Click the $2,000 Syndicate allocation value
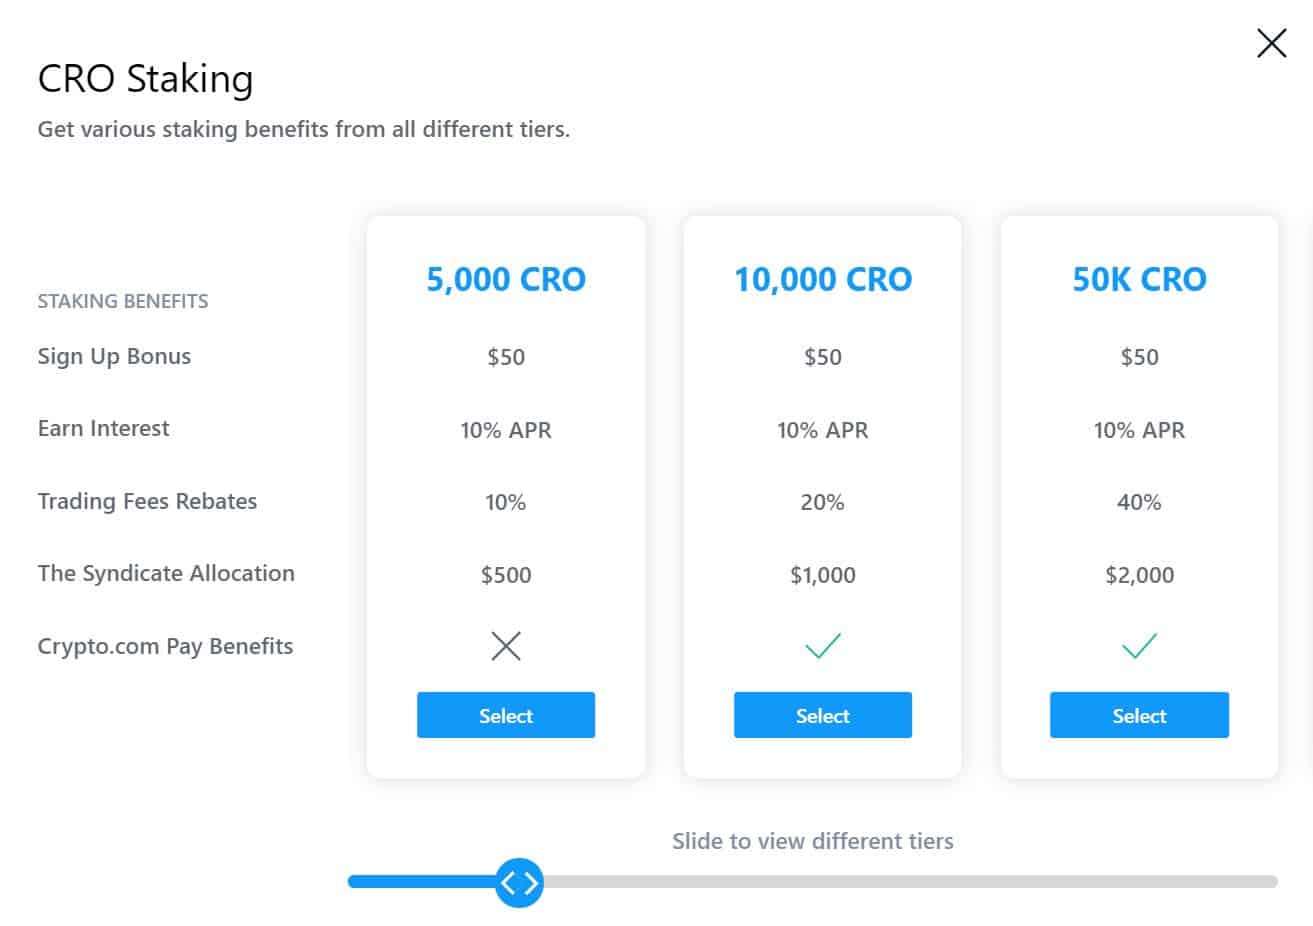 (1139, 575)
